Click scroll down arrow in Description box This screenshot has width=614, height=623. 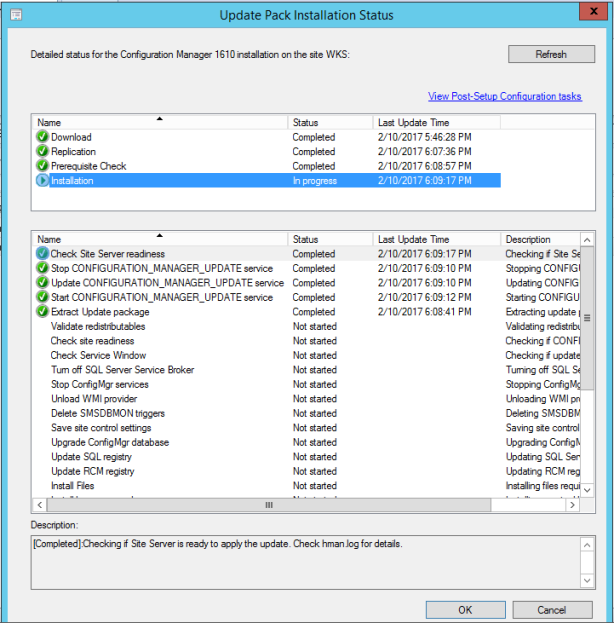587,580
